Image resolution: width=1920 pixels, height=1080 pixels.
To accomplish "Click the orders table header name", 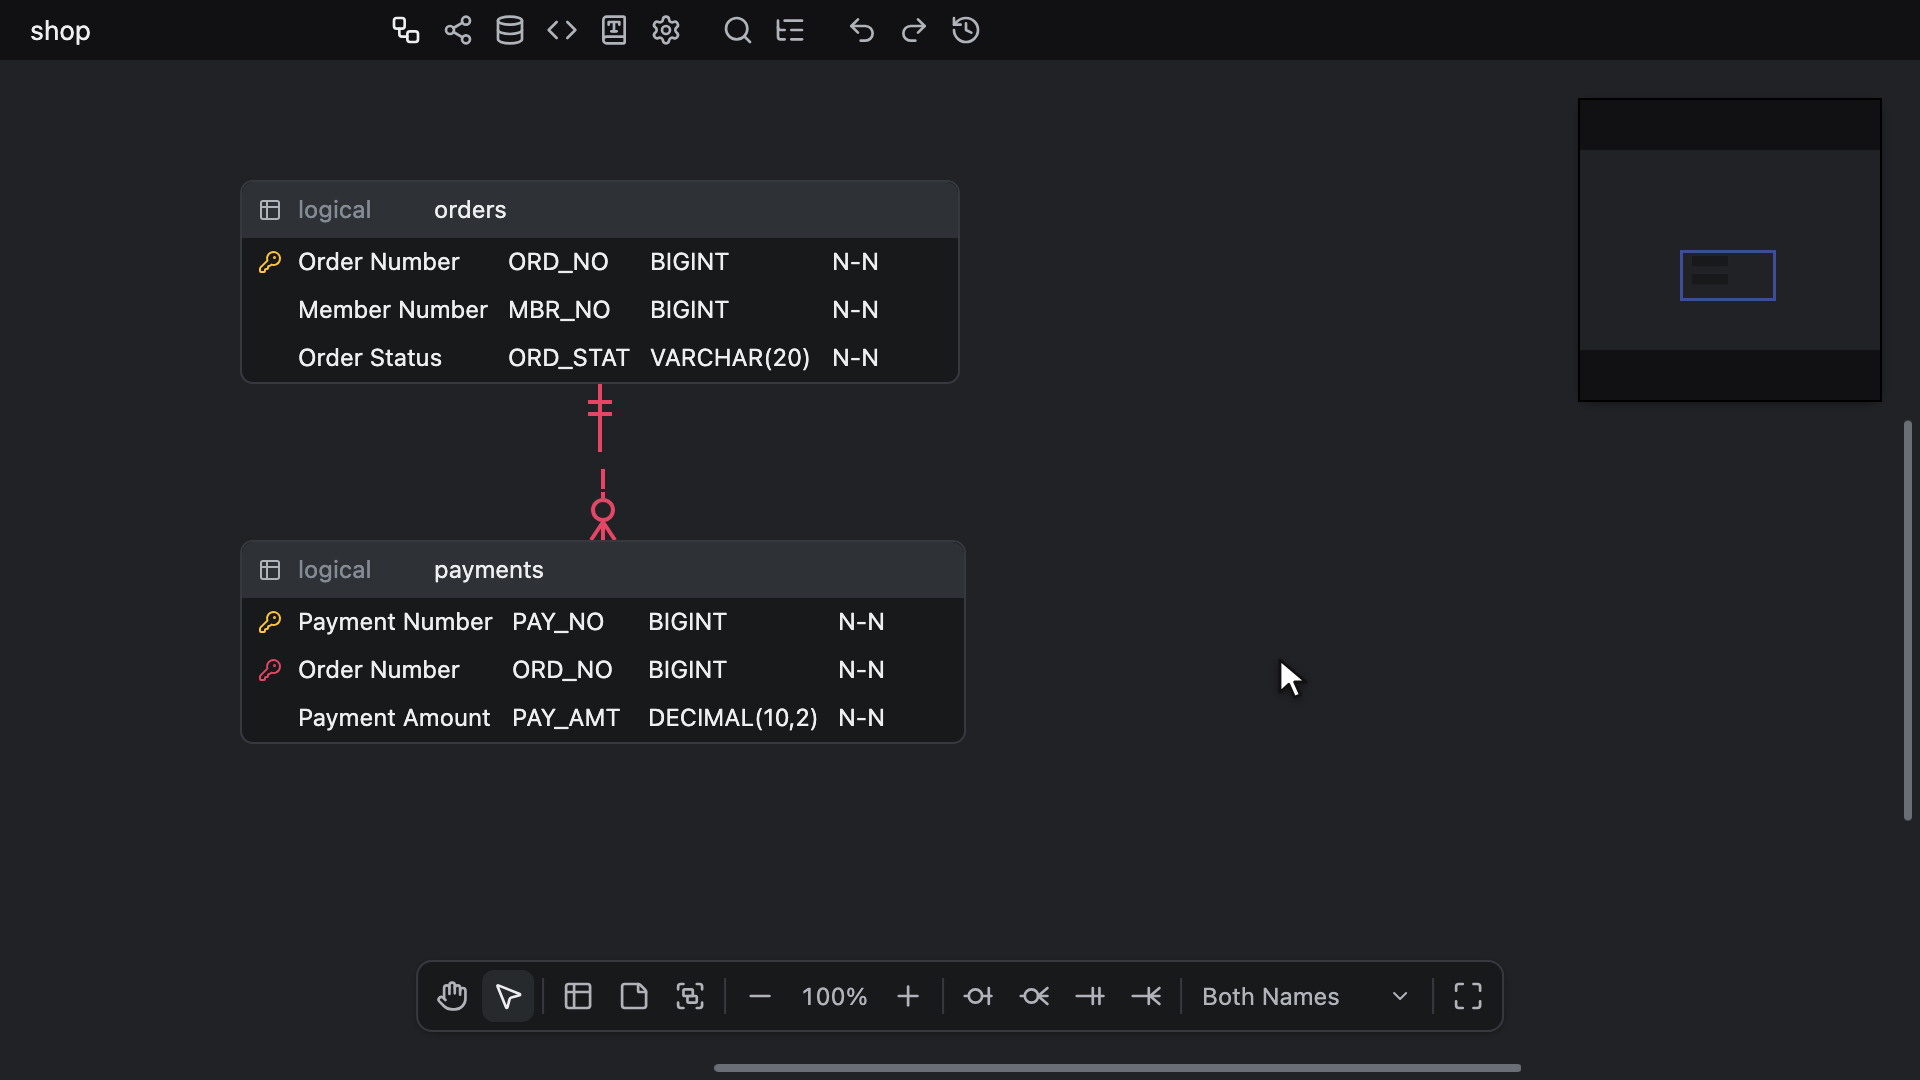I will 470,210.
